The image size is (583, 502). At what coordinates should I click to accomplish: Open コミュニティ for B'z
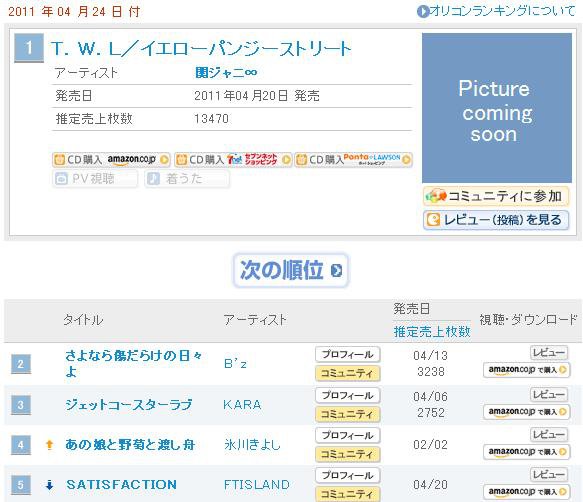348,373
